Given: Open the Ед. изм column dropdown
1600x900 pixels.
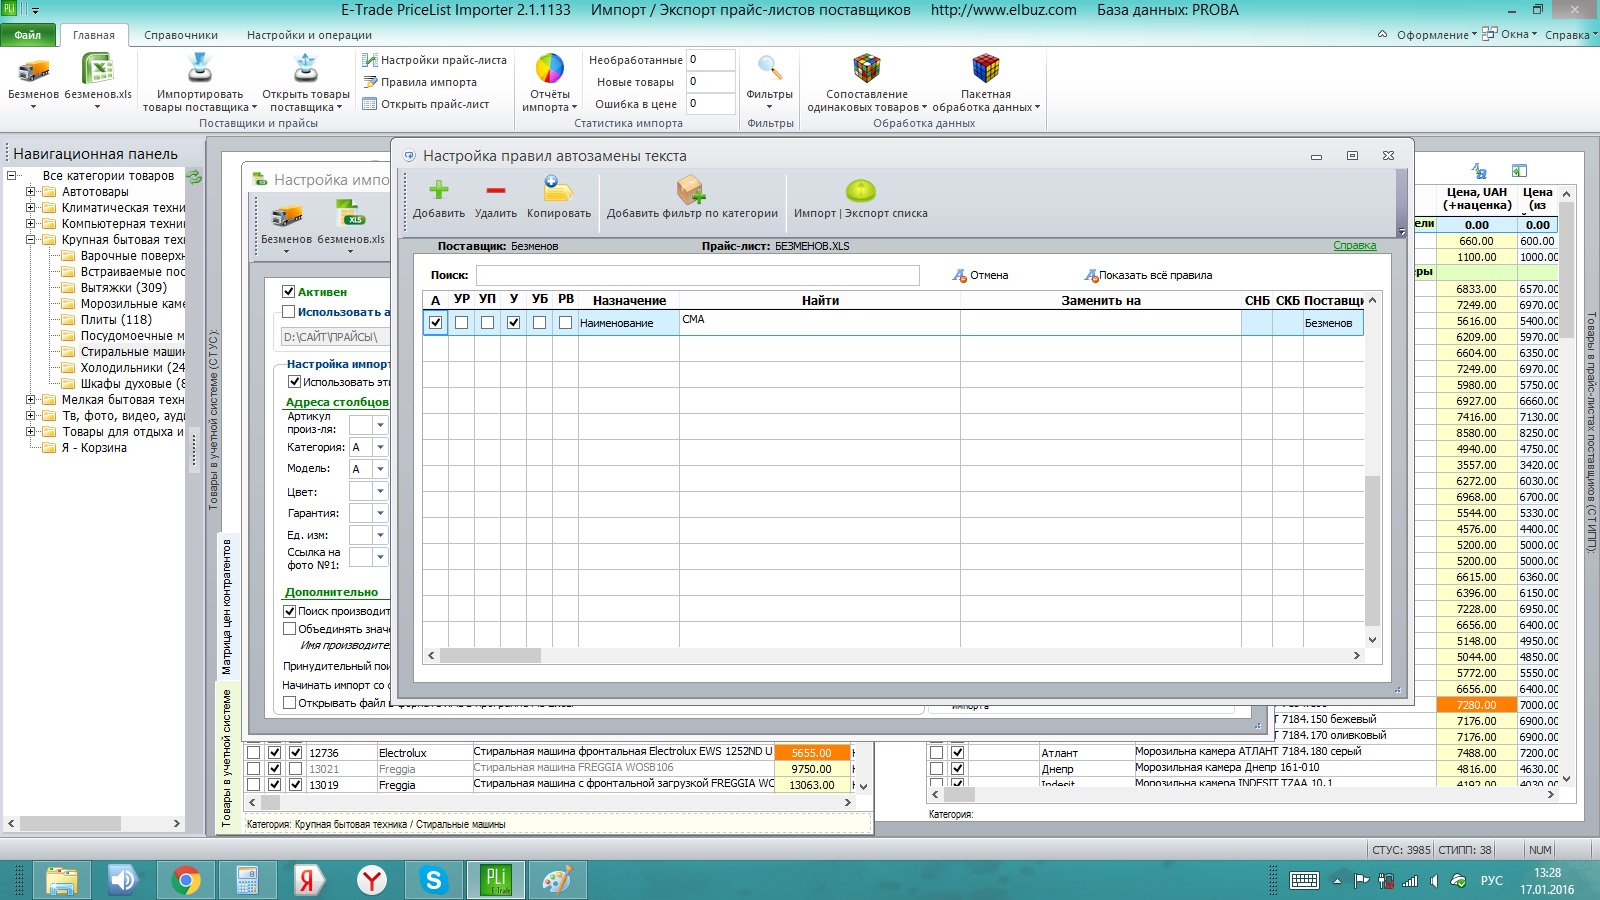Looking at the screenshot, I should pyautogui.click(x=380, y=535).
